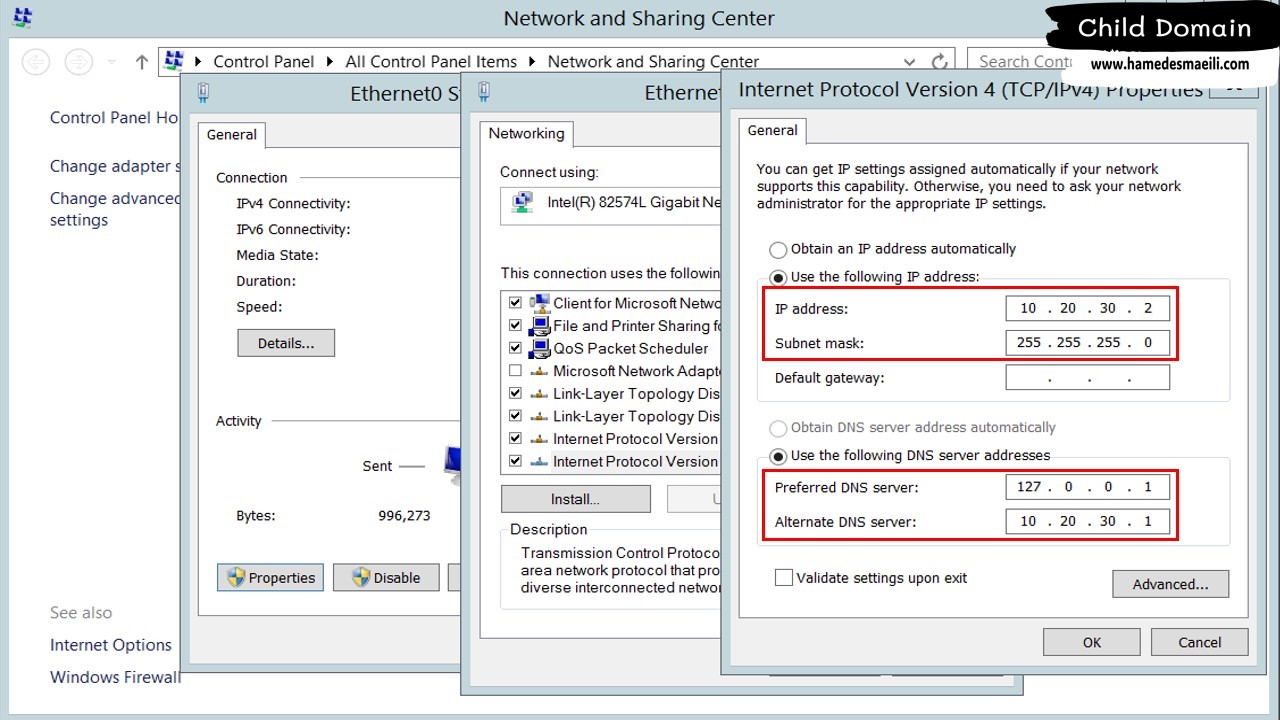Select Obtain an IP address automatically

tap(778, 250)
